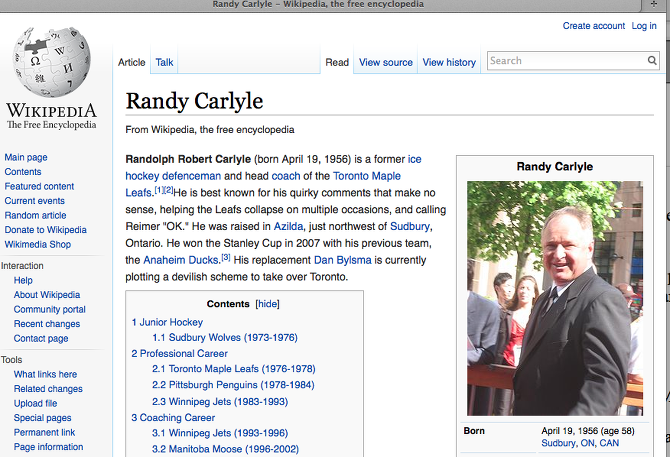Click ON link in infobox
This screenshot has width=670, height=457.
click(x=587, y=443)
